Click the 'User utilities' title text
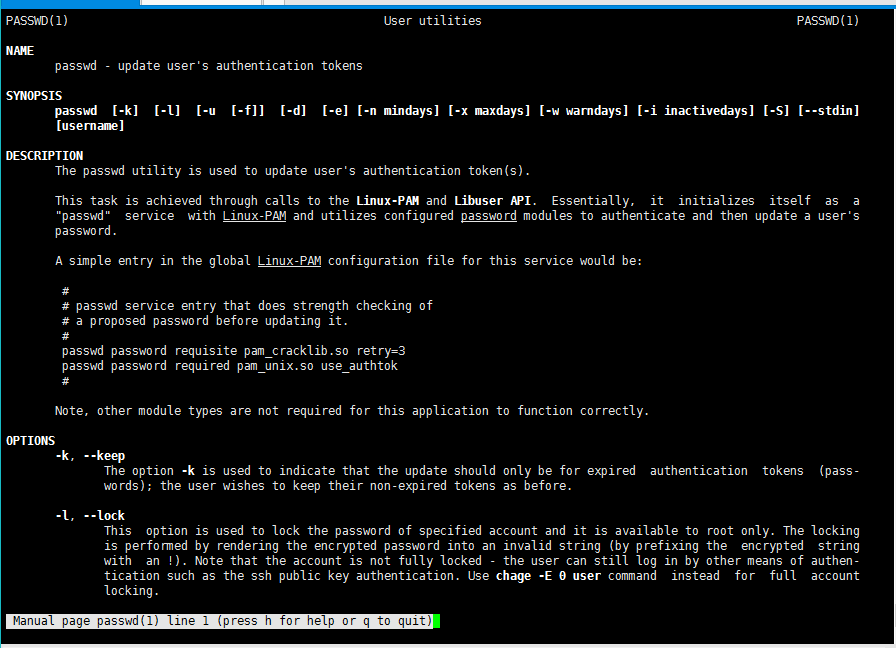This screenshot has width=896, height=648. point(433,21)
